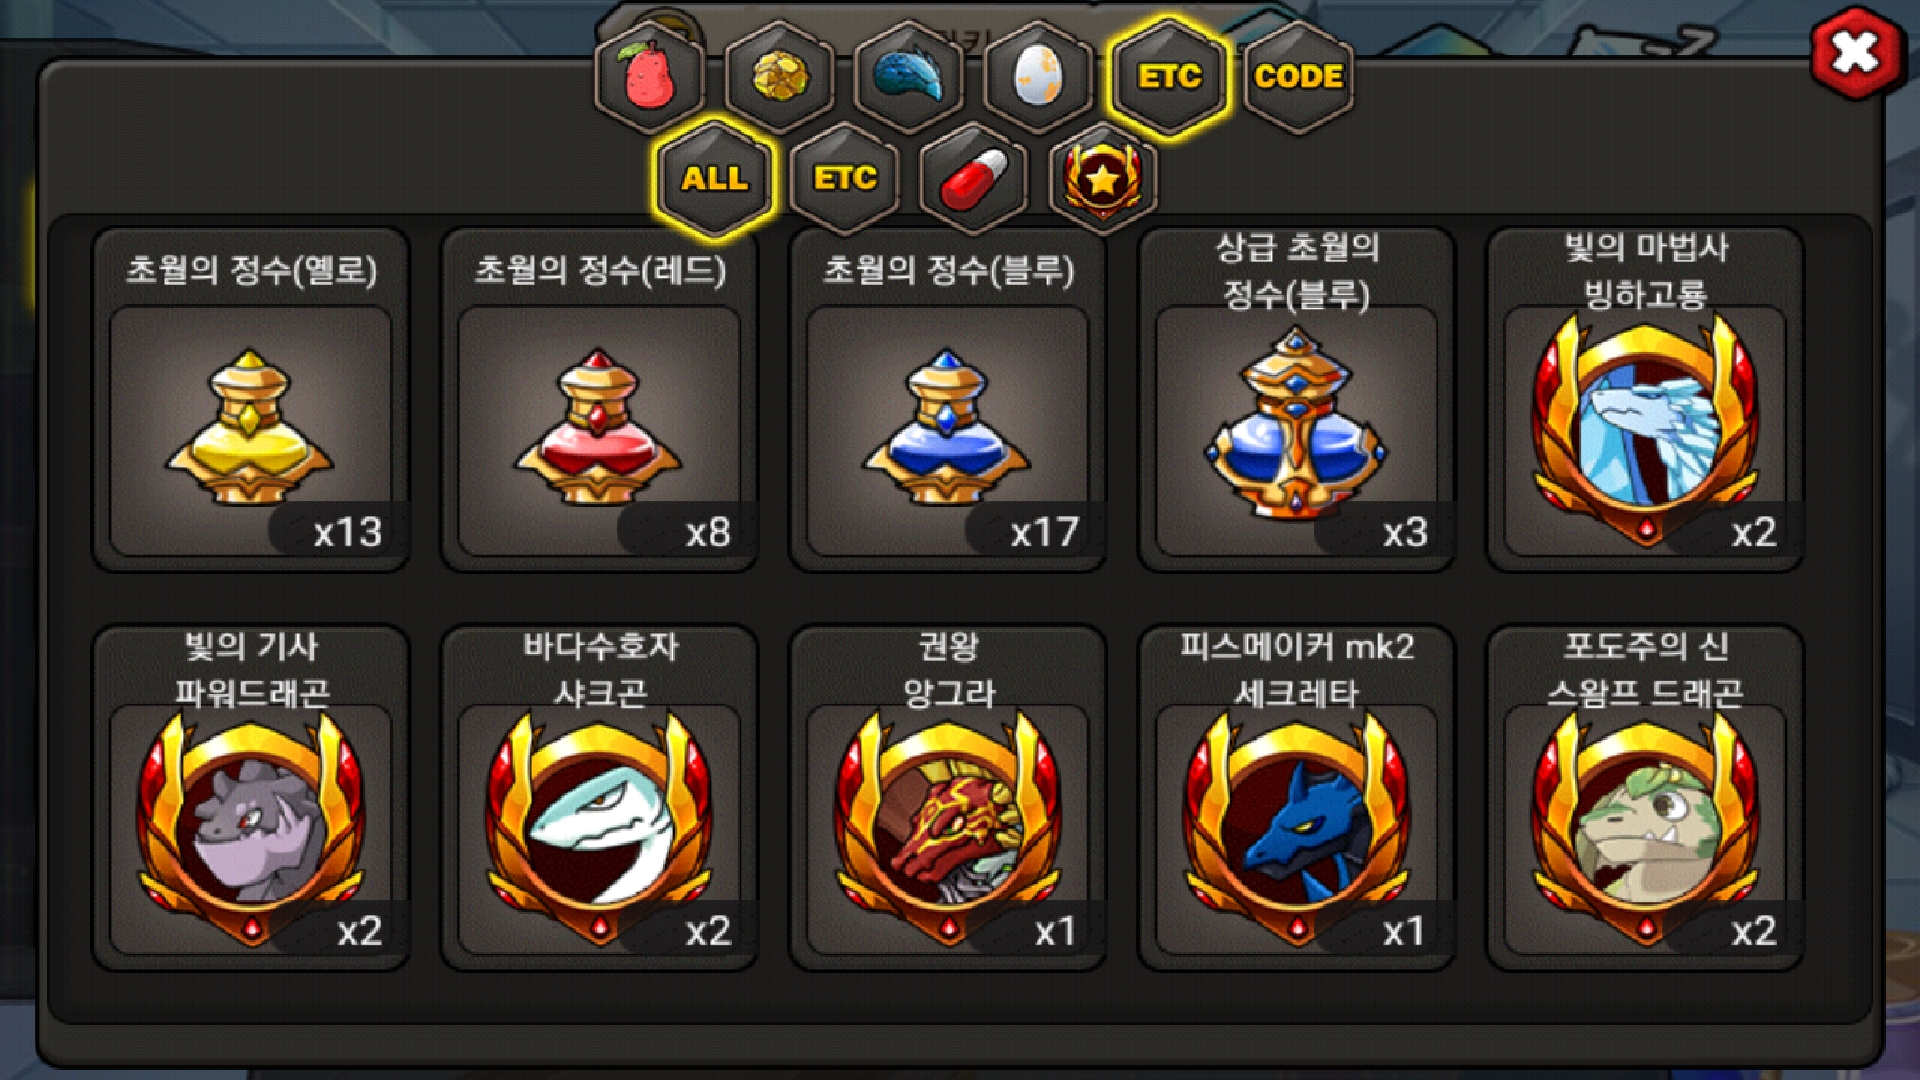Select the gray power dragon emblem
Viewport: 1920px width, 1080px height.
point(250,798)
